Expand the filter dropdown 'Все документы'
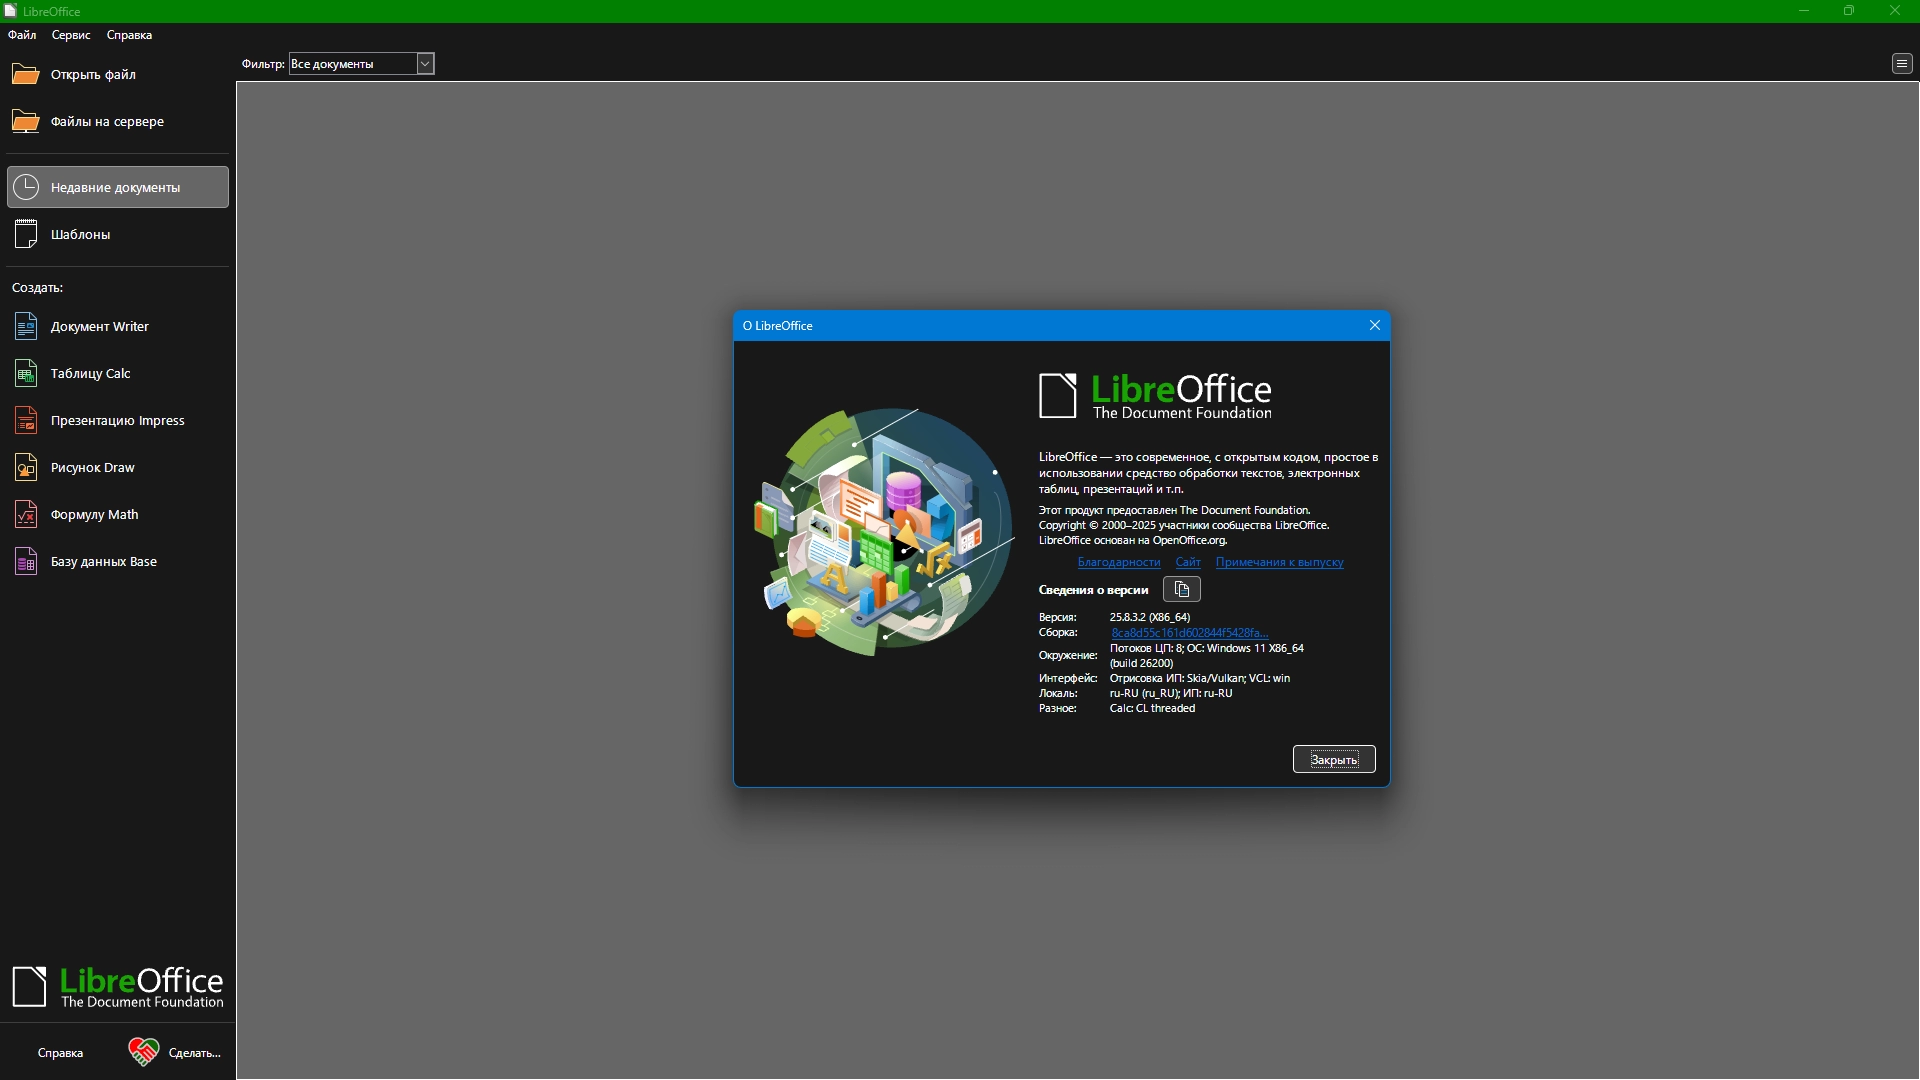This screenshot has height=1080, width=1920. click(425, 64)
